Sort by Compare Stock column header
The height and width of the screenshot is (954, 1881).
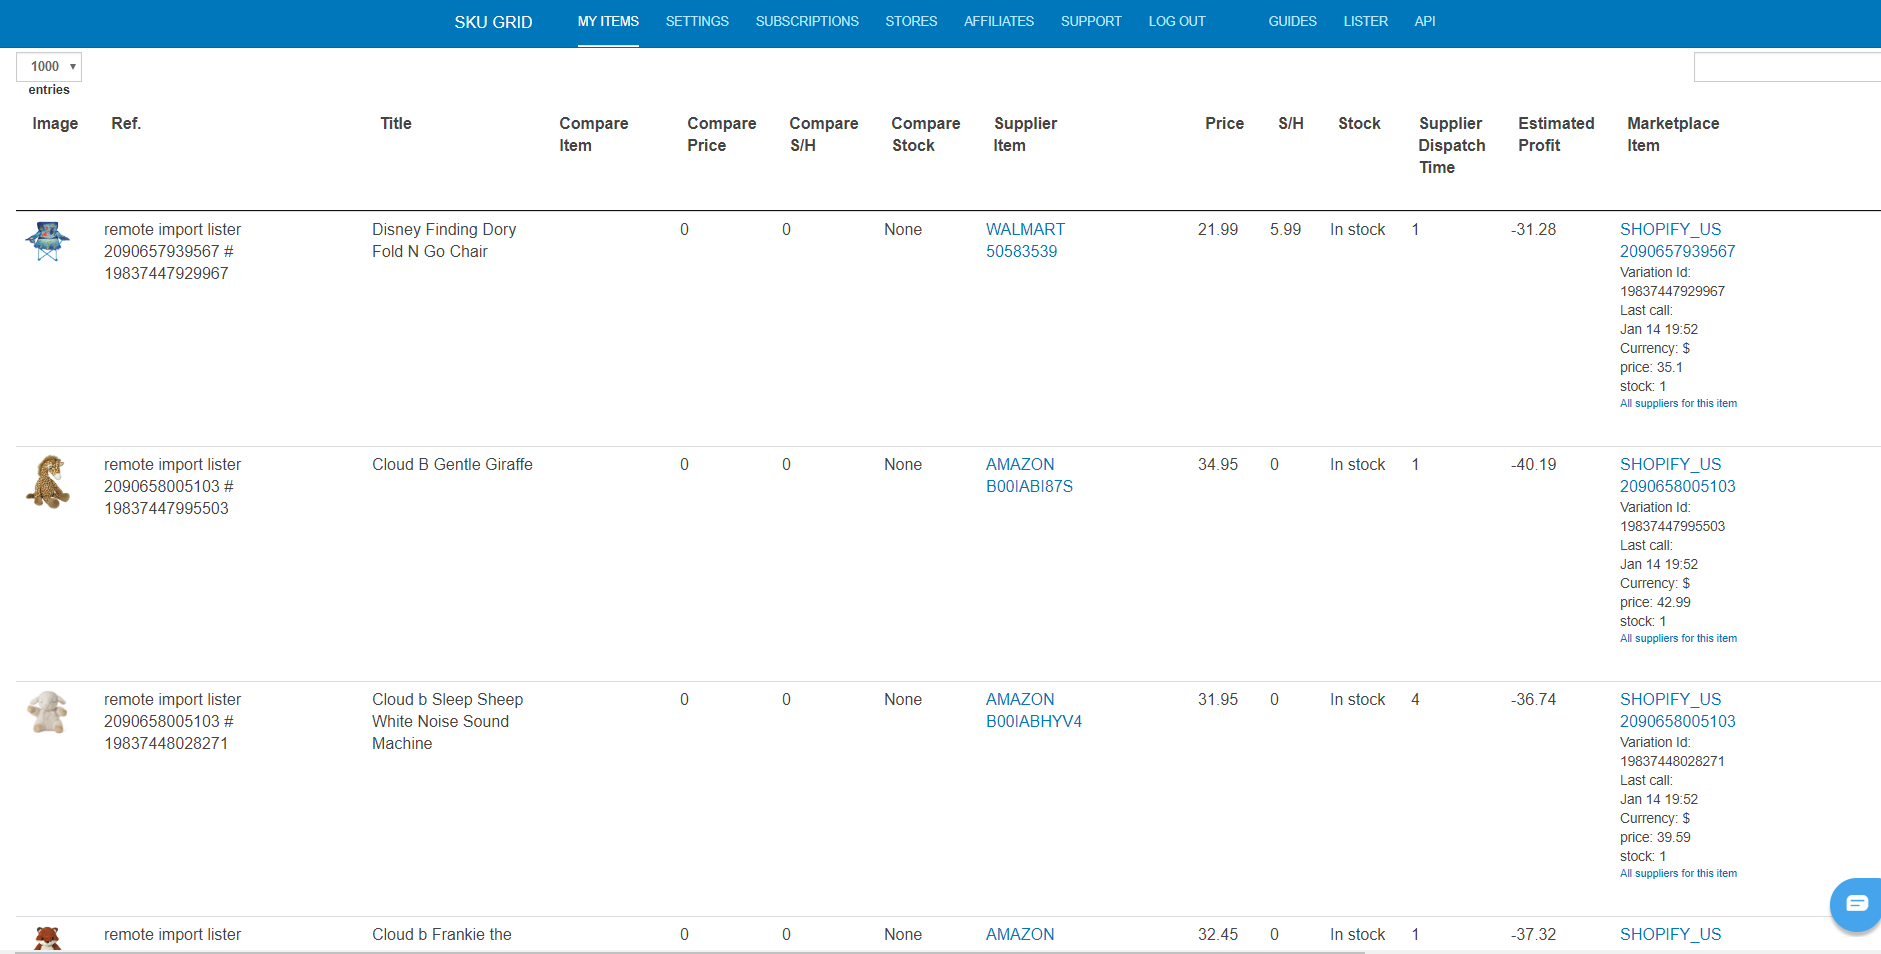[926, 134]
